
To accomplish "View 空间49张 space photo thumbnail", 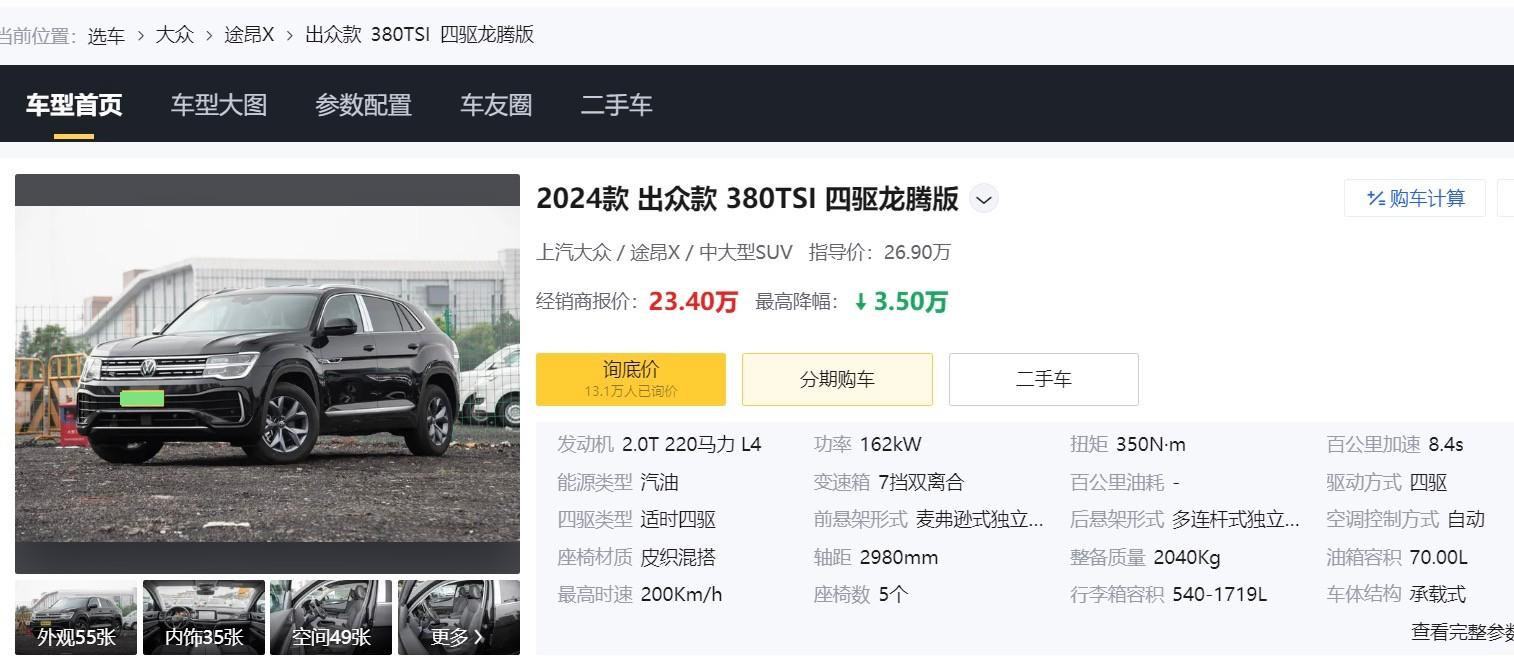I will point(331,617).
